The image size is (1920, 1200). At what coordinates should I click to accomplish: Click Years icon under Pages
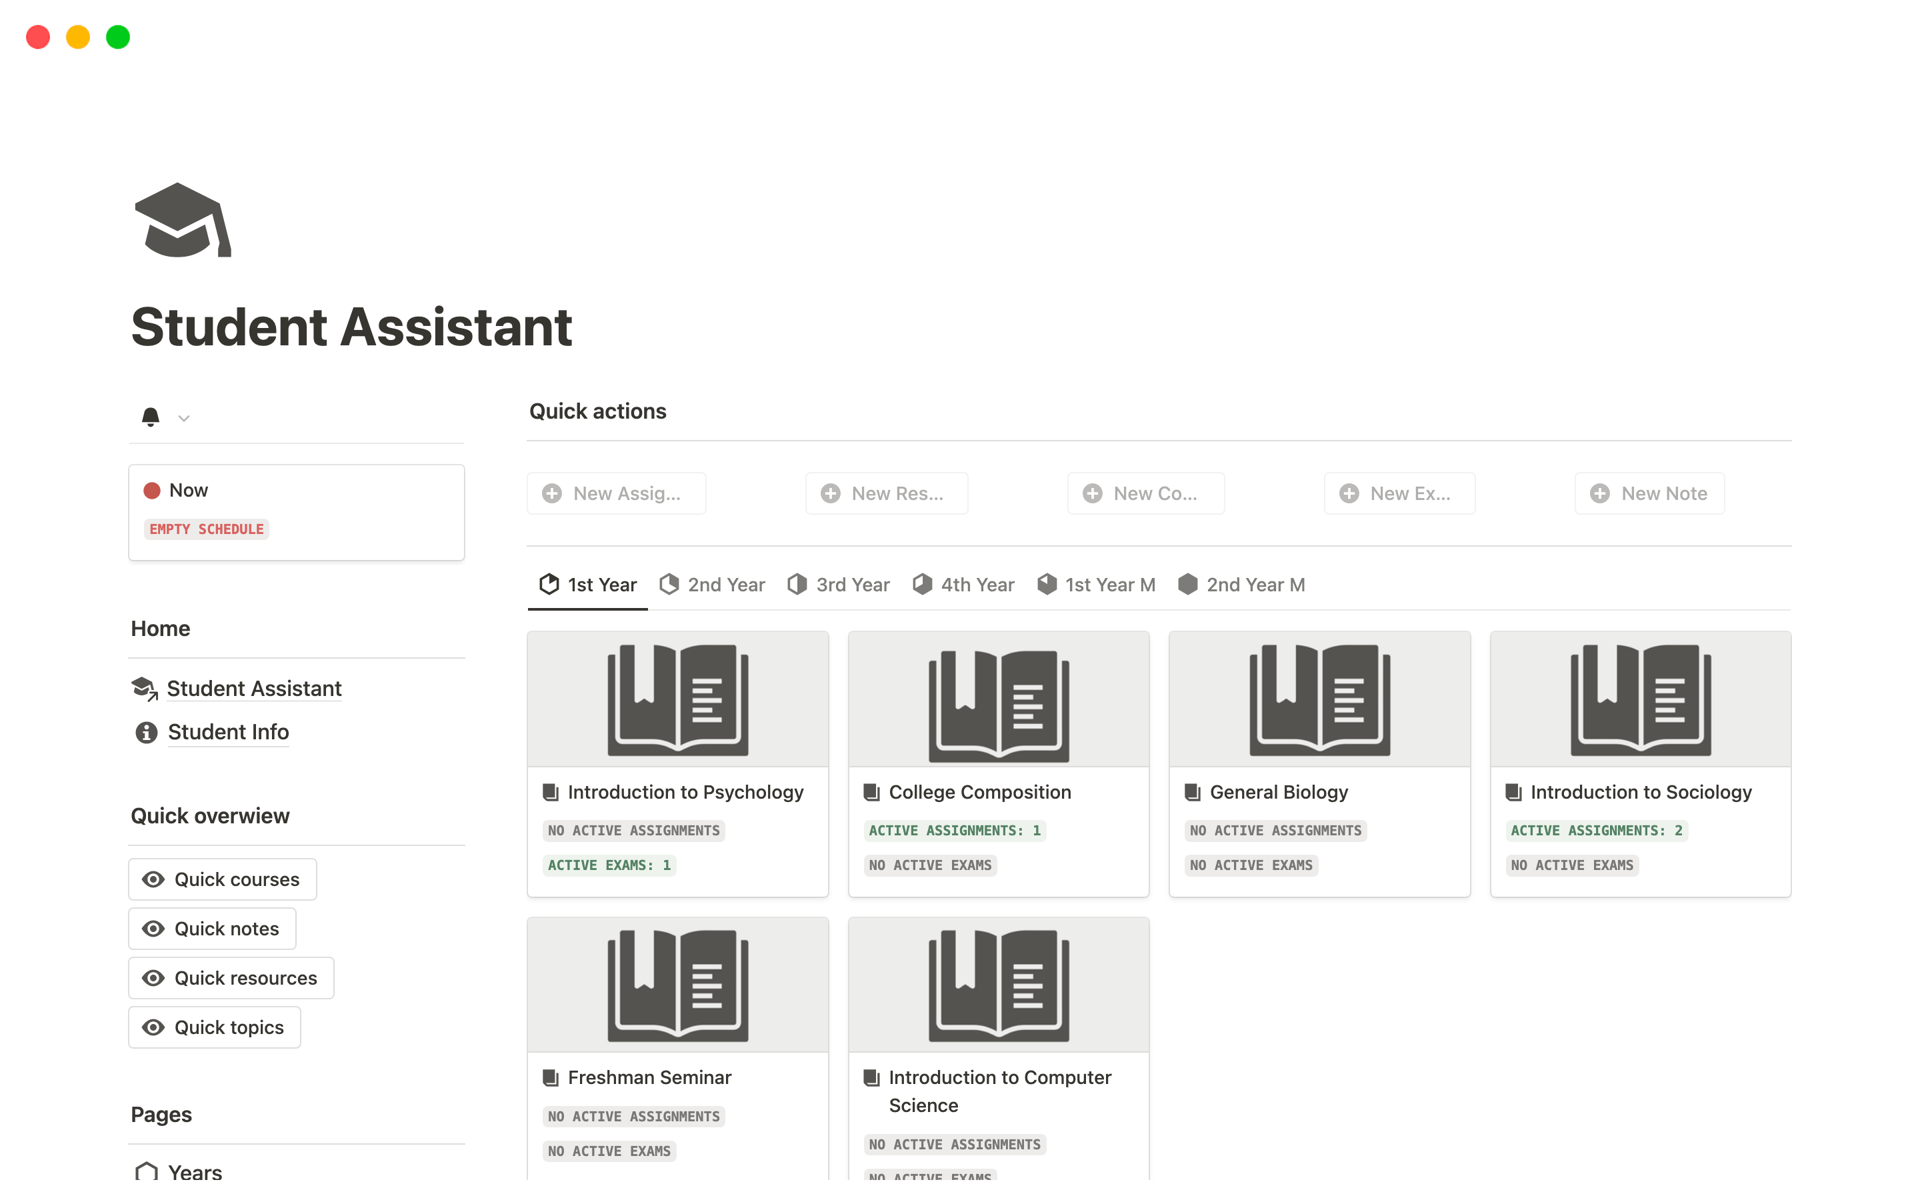146,1171
